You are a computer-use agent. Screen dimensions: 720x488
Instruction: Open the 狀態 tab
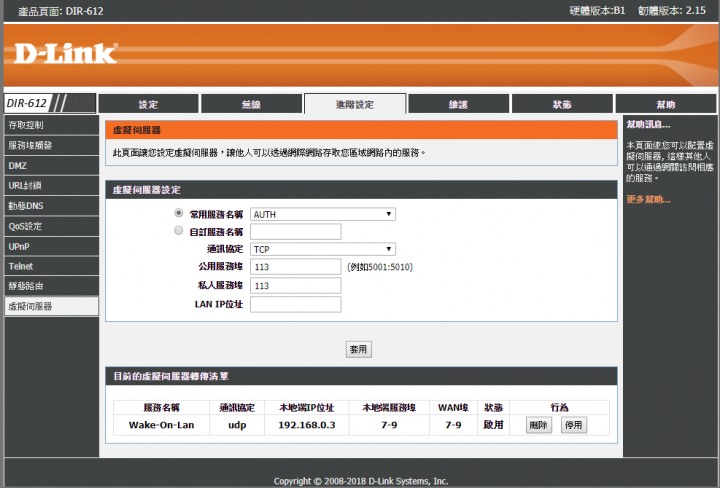[562, 104]
